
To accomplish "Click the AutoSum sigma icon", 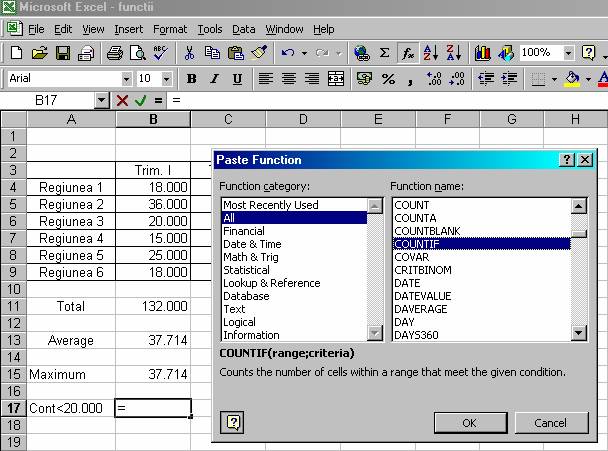I will point(384,53).
